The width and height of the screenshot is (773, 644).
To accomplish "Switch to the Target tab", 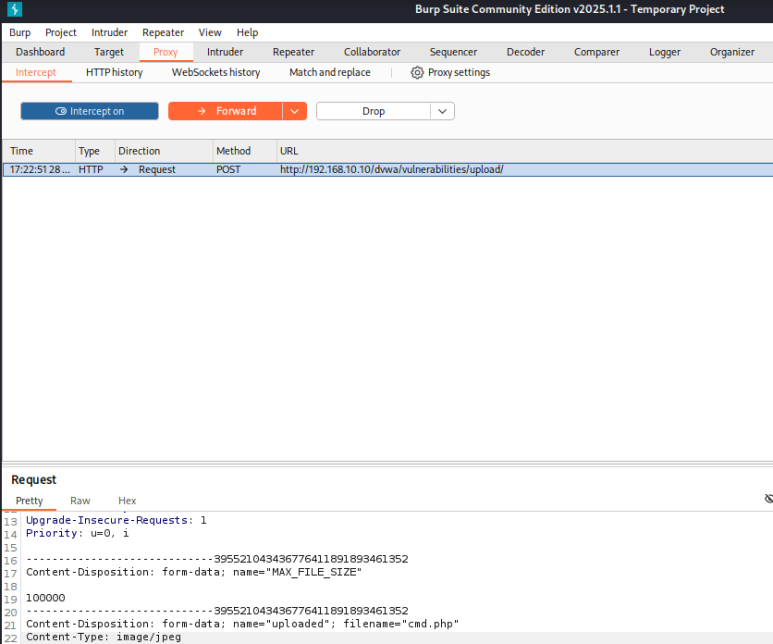I will pyautogui.click(x=108, y=52).
